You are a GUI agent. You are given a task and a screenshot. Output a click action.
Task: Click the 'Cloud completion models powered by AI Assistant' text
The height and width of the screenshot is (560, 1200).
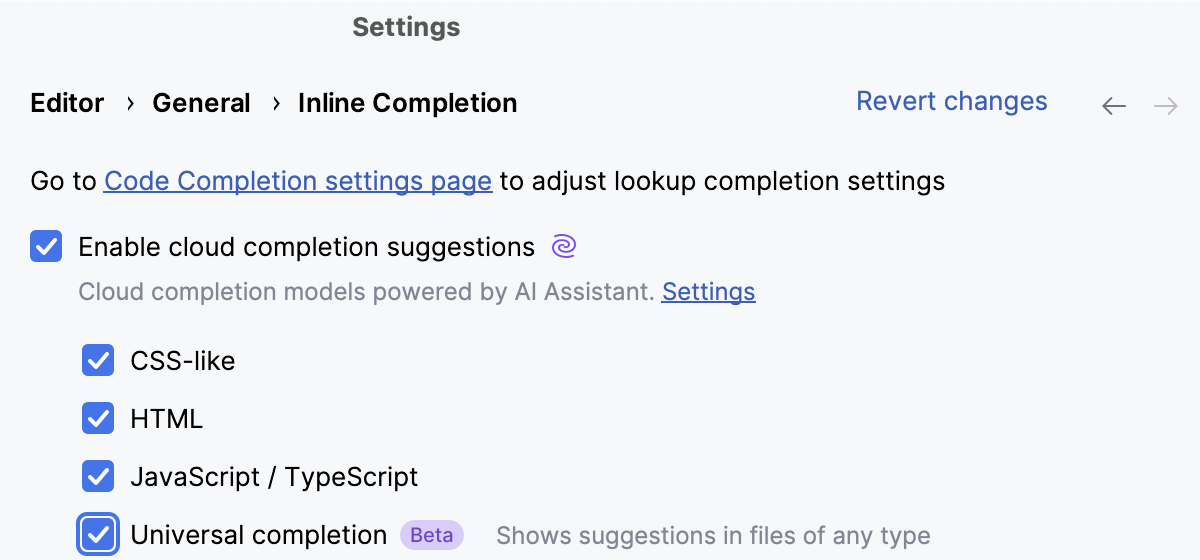(x=366, y=292)
